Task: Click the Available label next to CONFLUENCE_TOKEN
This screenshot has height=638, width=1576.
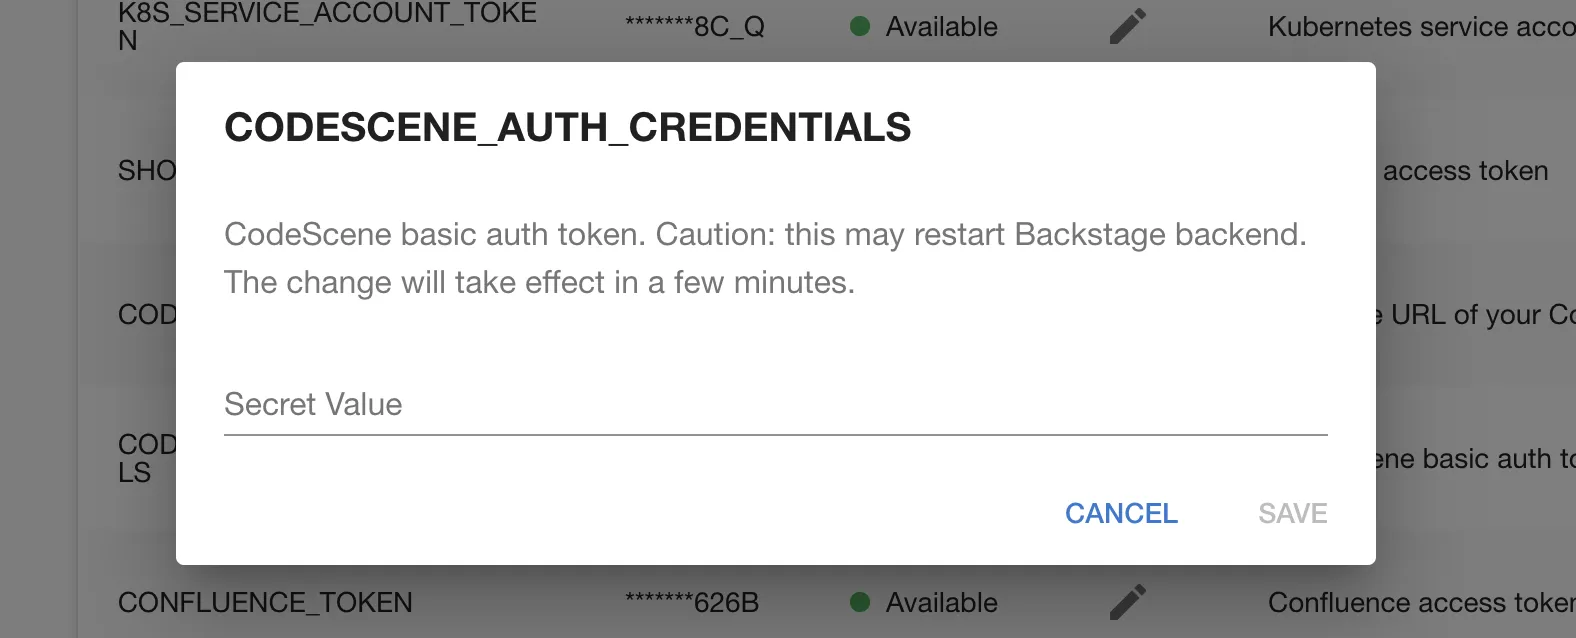Action: pos(939,602)
